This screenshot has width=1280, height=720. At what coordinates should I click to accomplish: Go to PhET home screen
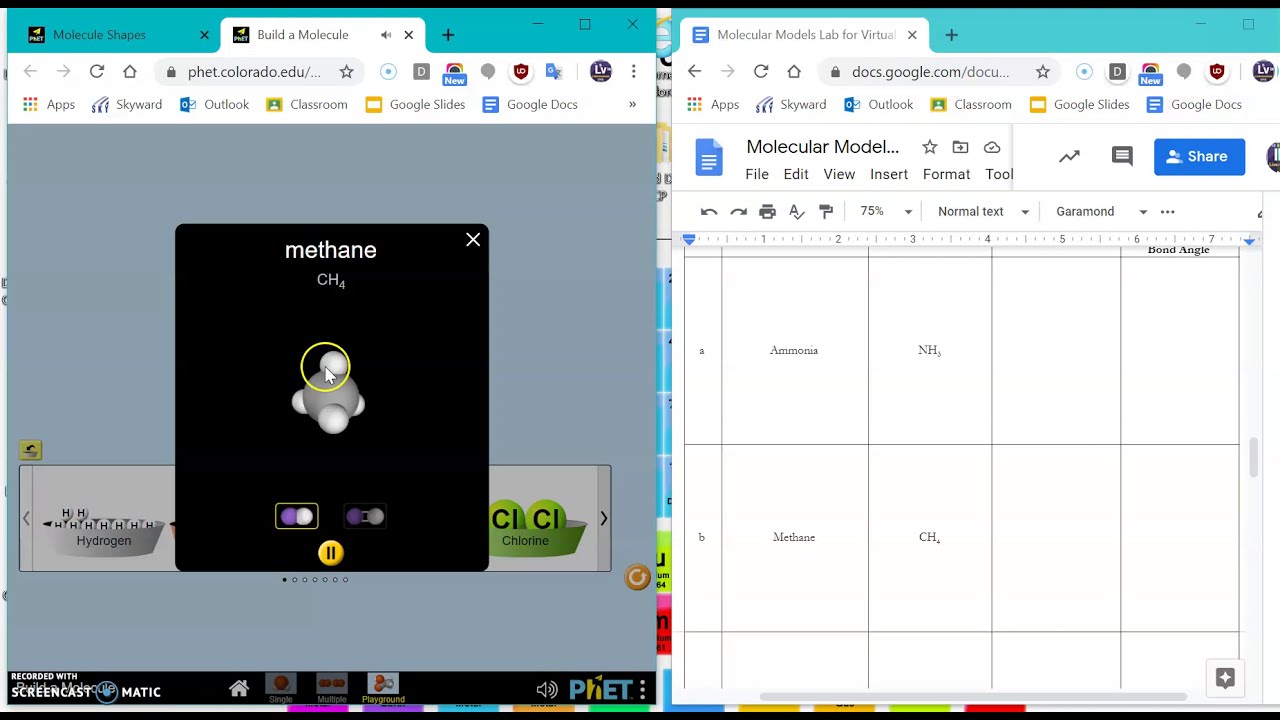pyautogui.click(x=238, y=689)
